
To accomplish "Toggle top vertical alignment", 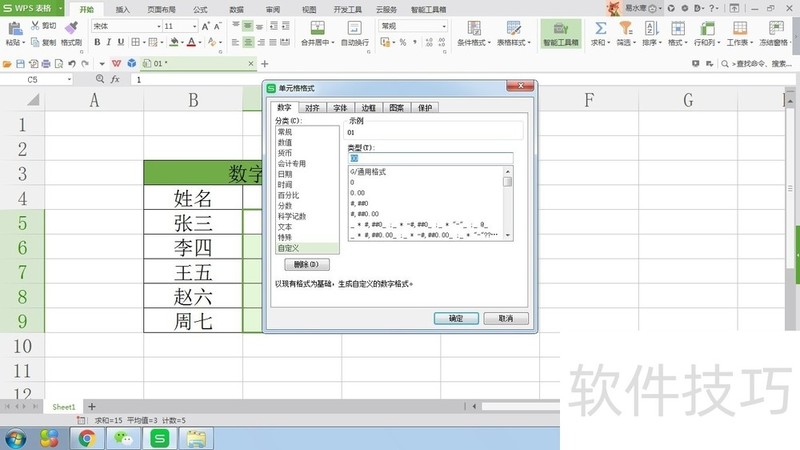I will tap(236, 26).
